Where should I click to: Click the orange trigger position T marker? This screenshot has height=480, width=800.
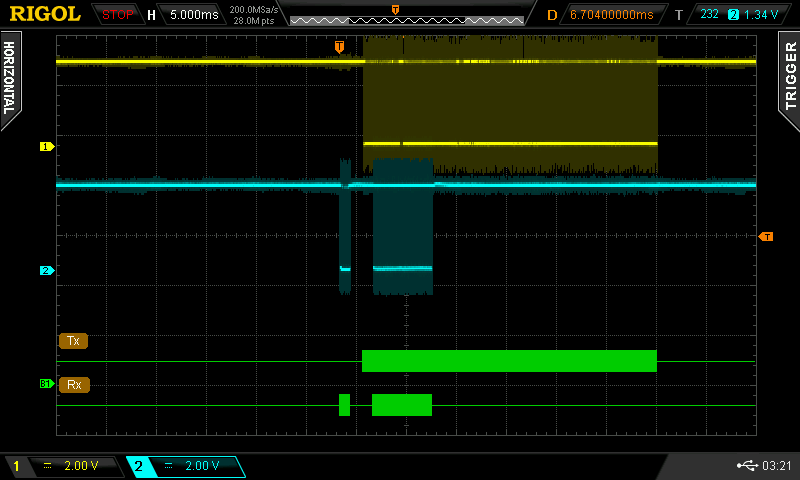click(x=340, y=47)
